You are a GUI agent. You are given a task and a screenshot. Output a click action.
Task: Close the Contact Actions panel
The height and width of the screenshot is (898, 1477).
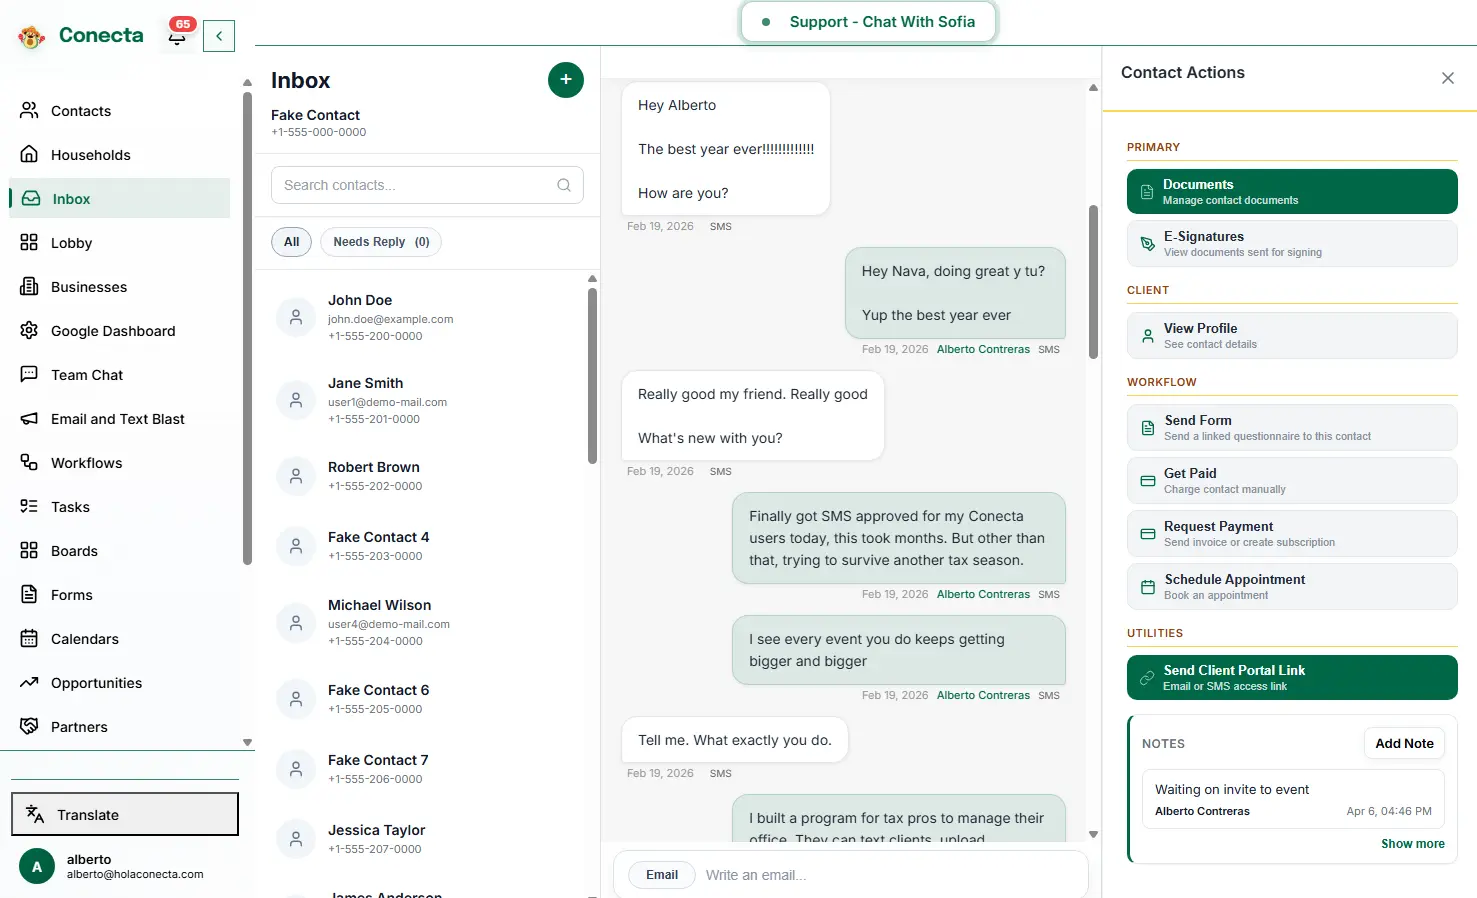click(1447, 78)
